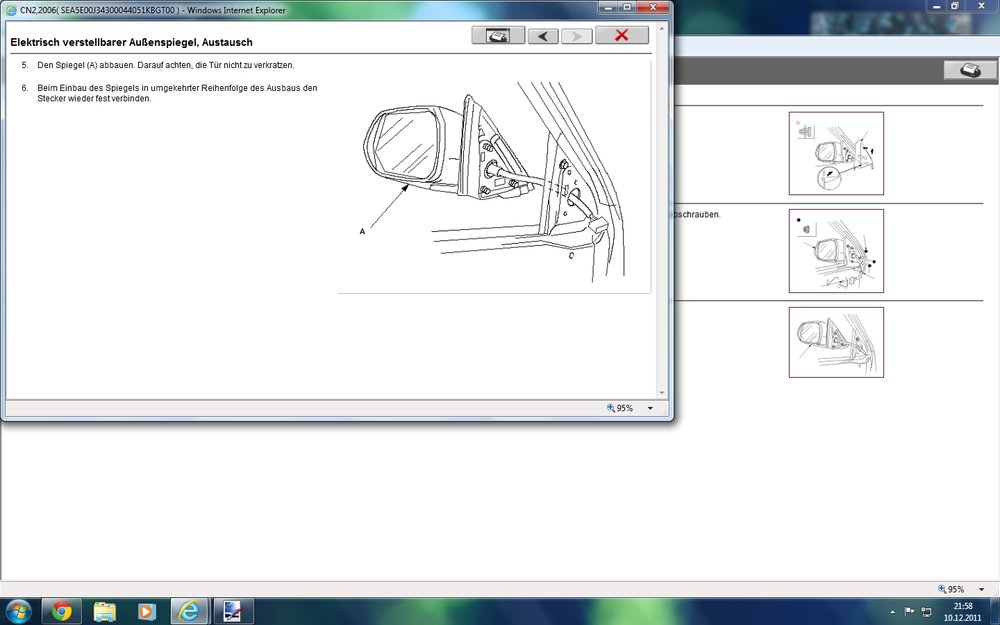Click the printer button in the background window
Screen dimensions: 1000x625
click(x=968, y=70)
